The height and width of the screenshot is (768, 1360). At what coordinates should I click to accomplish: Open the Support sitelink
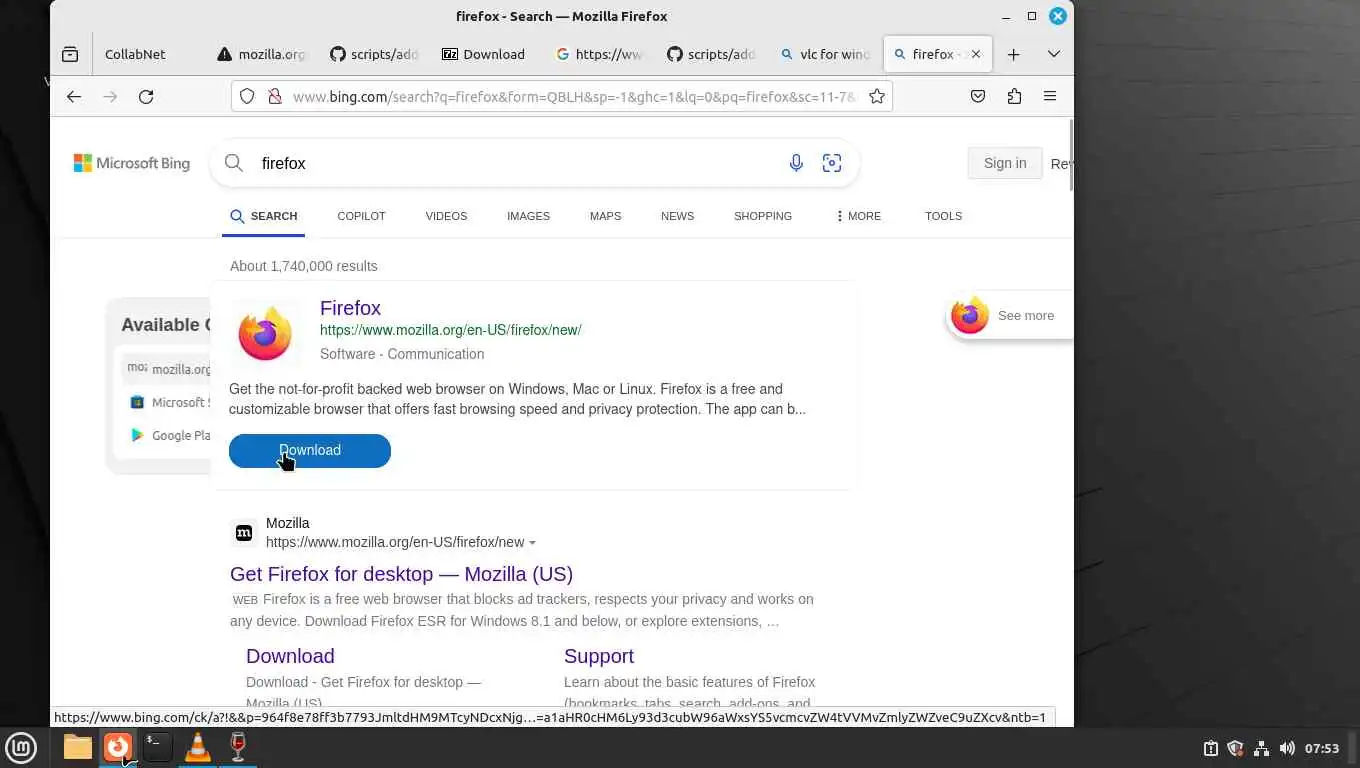(599, 656)
